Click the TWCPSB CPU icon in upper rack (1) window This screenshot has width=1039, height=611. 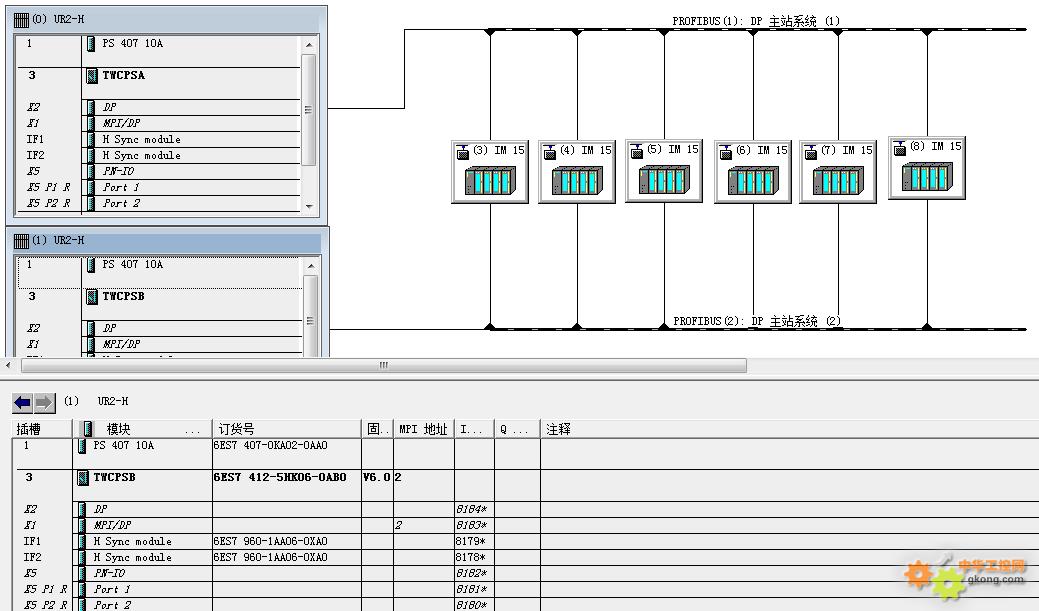pyautogui.click(x=92, y=296)
